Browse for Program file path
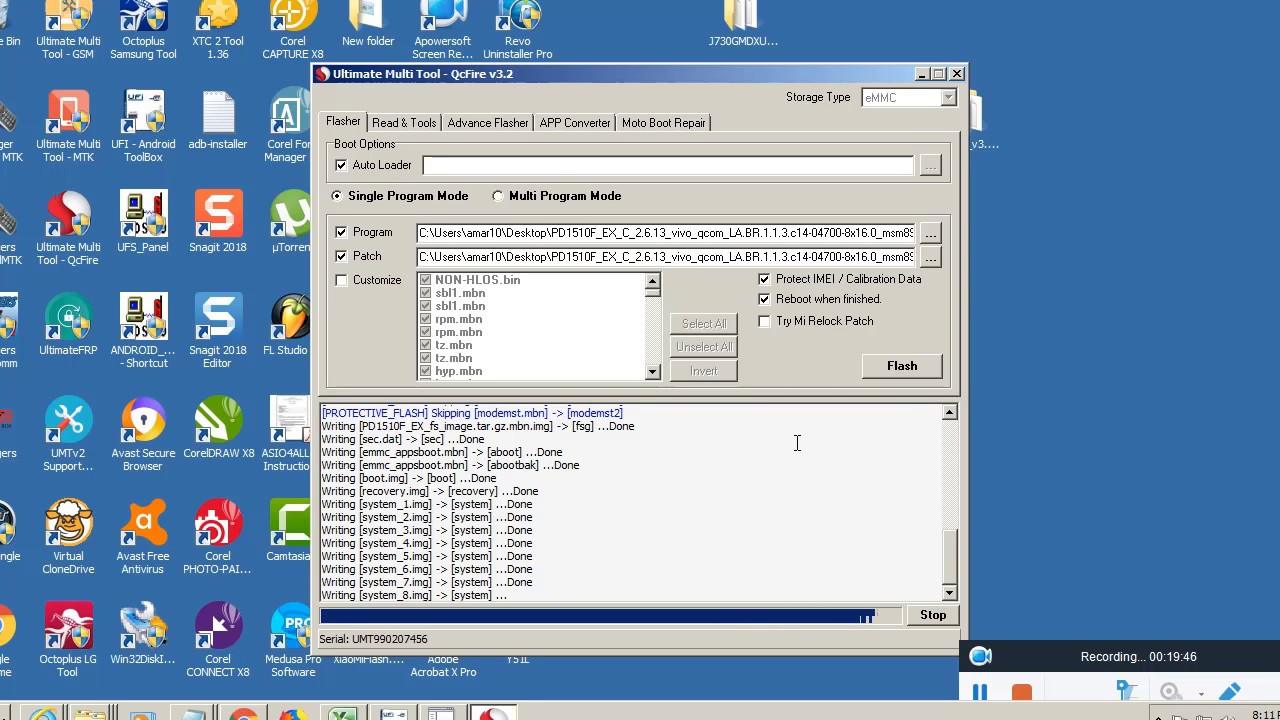Screen dimensions: 1280x720 pos(930,233)
